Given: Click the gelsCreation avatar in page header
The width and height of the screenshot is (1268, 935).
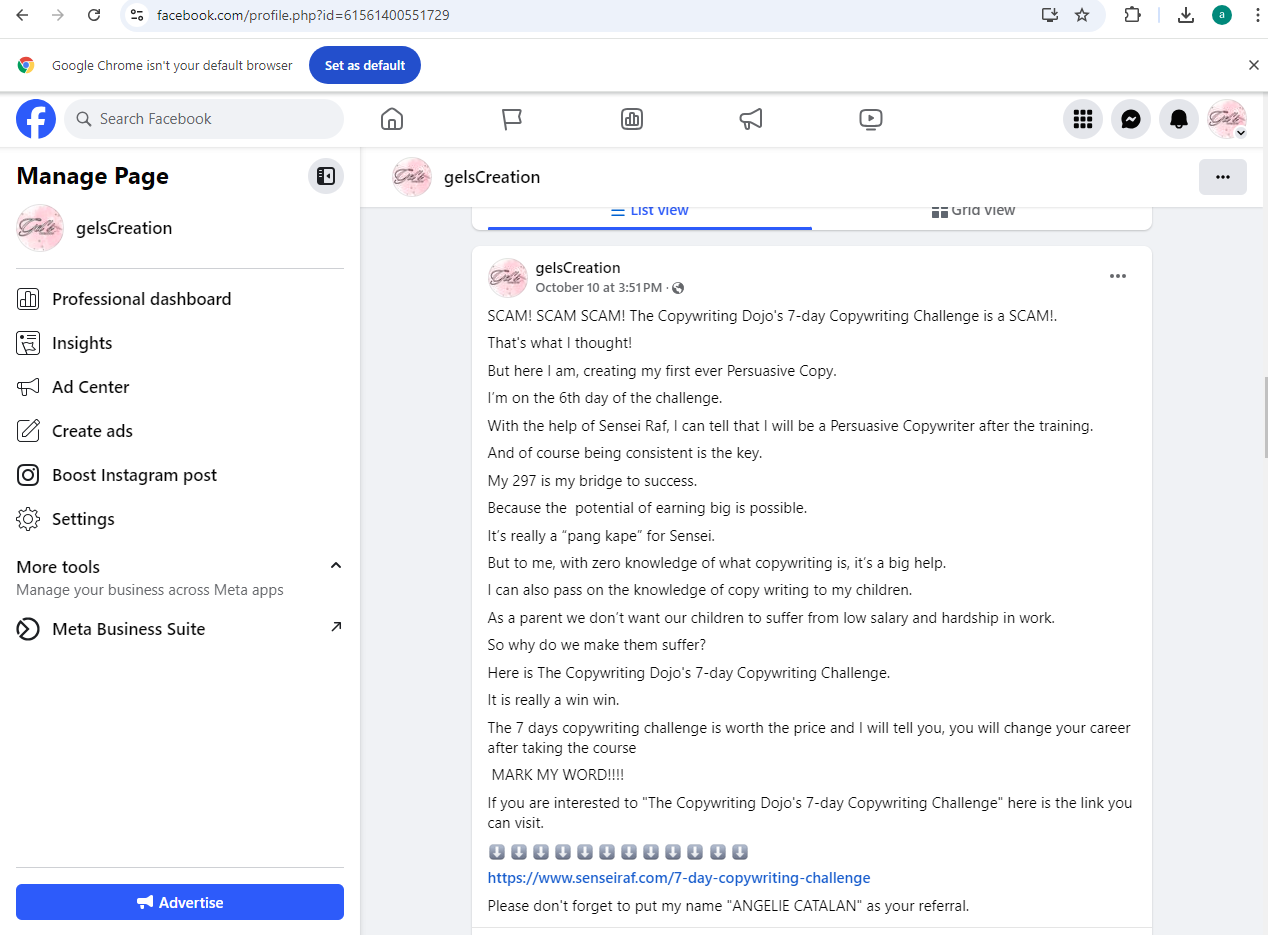Looking at the screenshot, I should [x=412, y=177].
